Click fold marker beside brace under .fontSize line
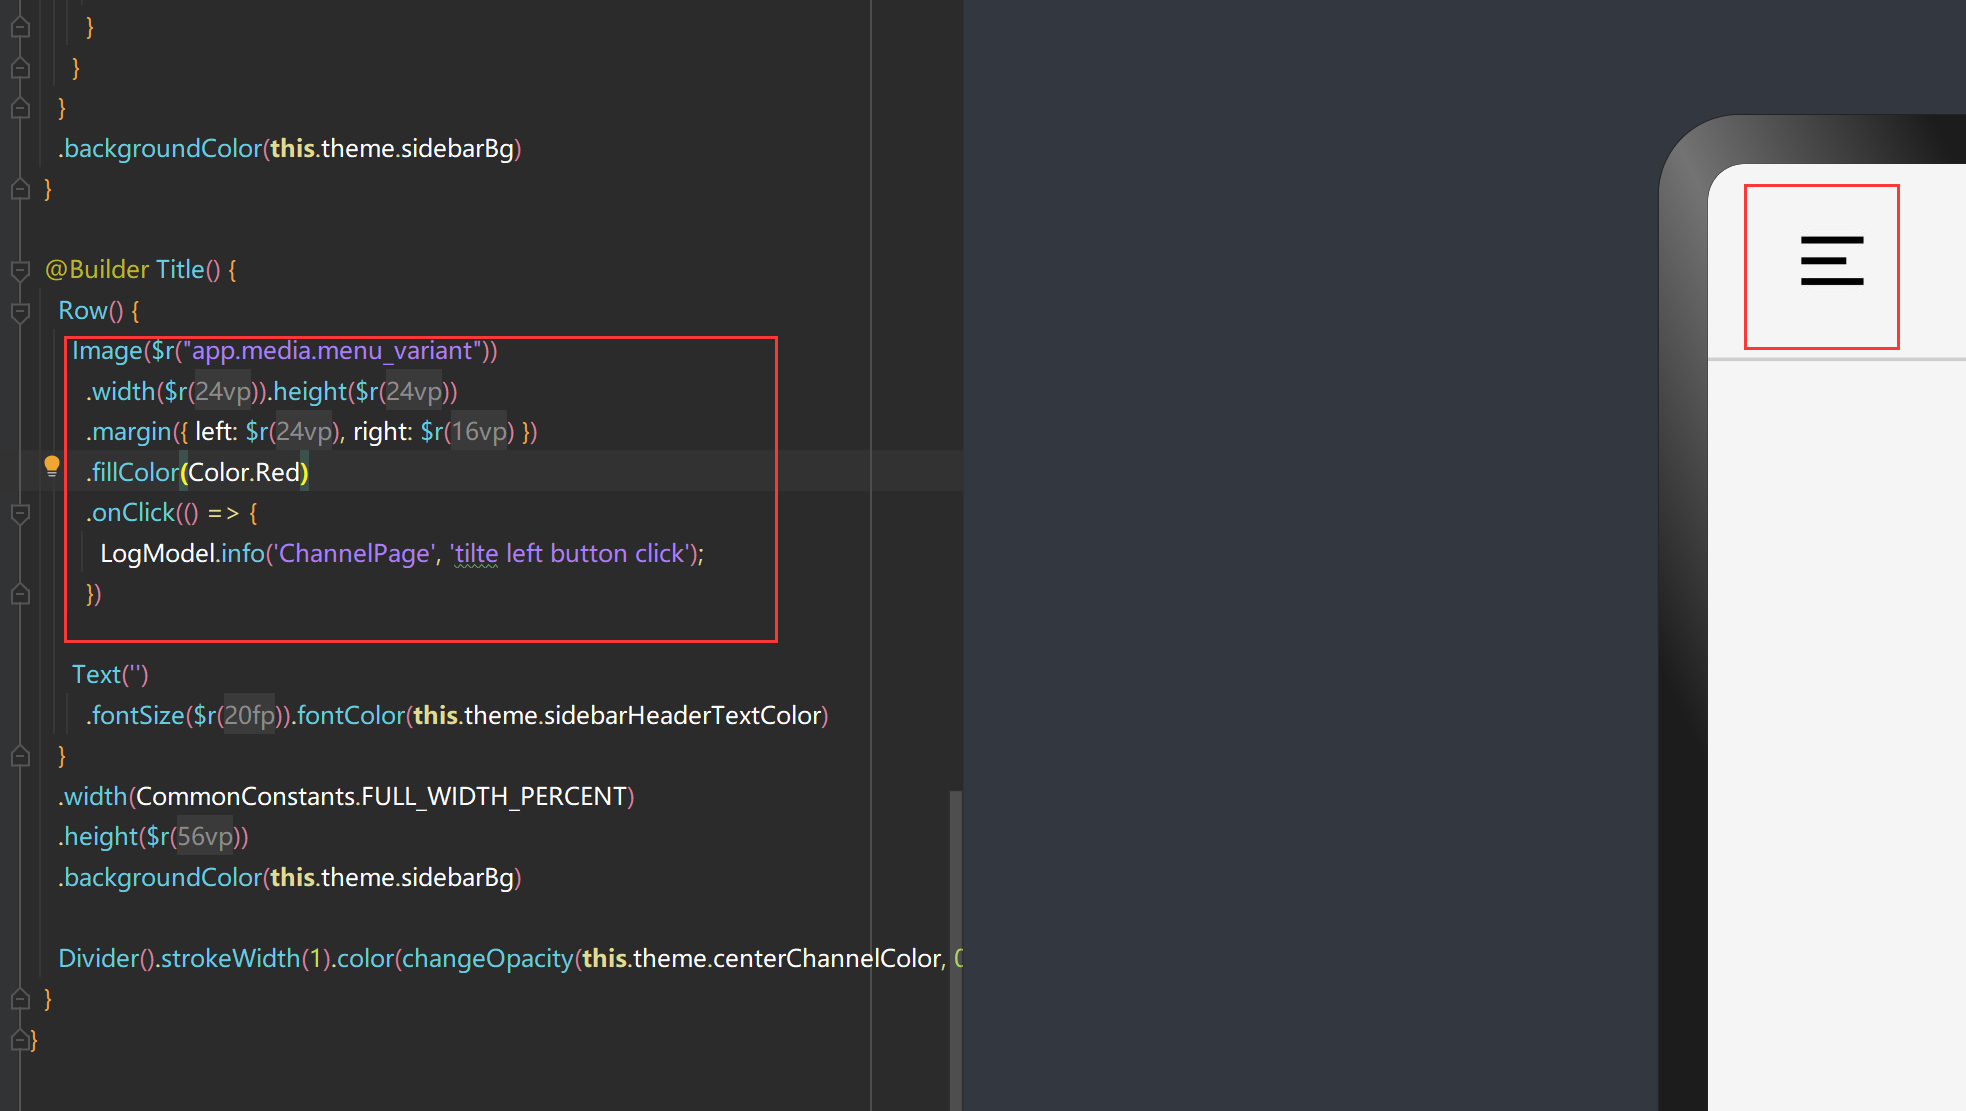 click(20, 756)
